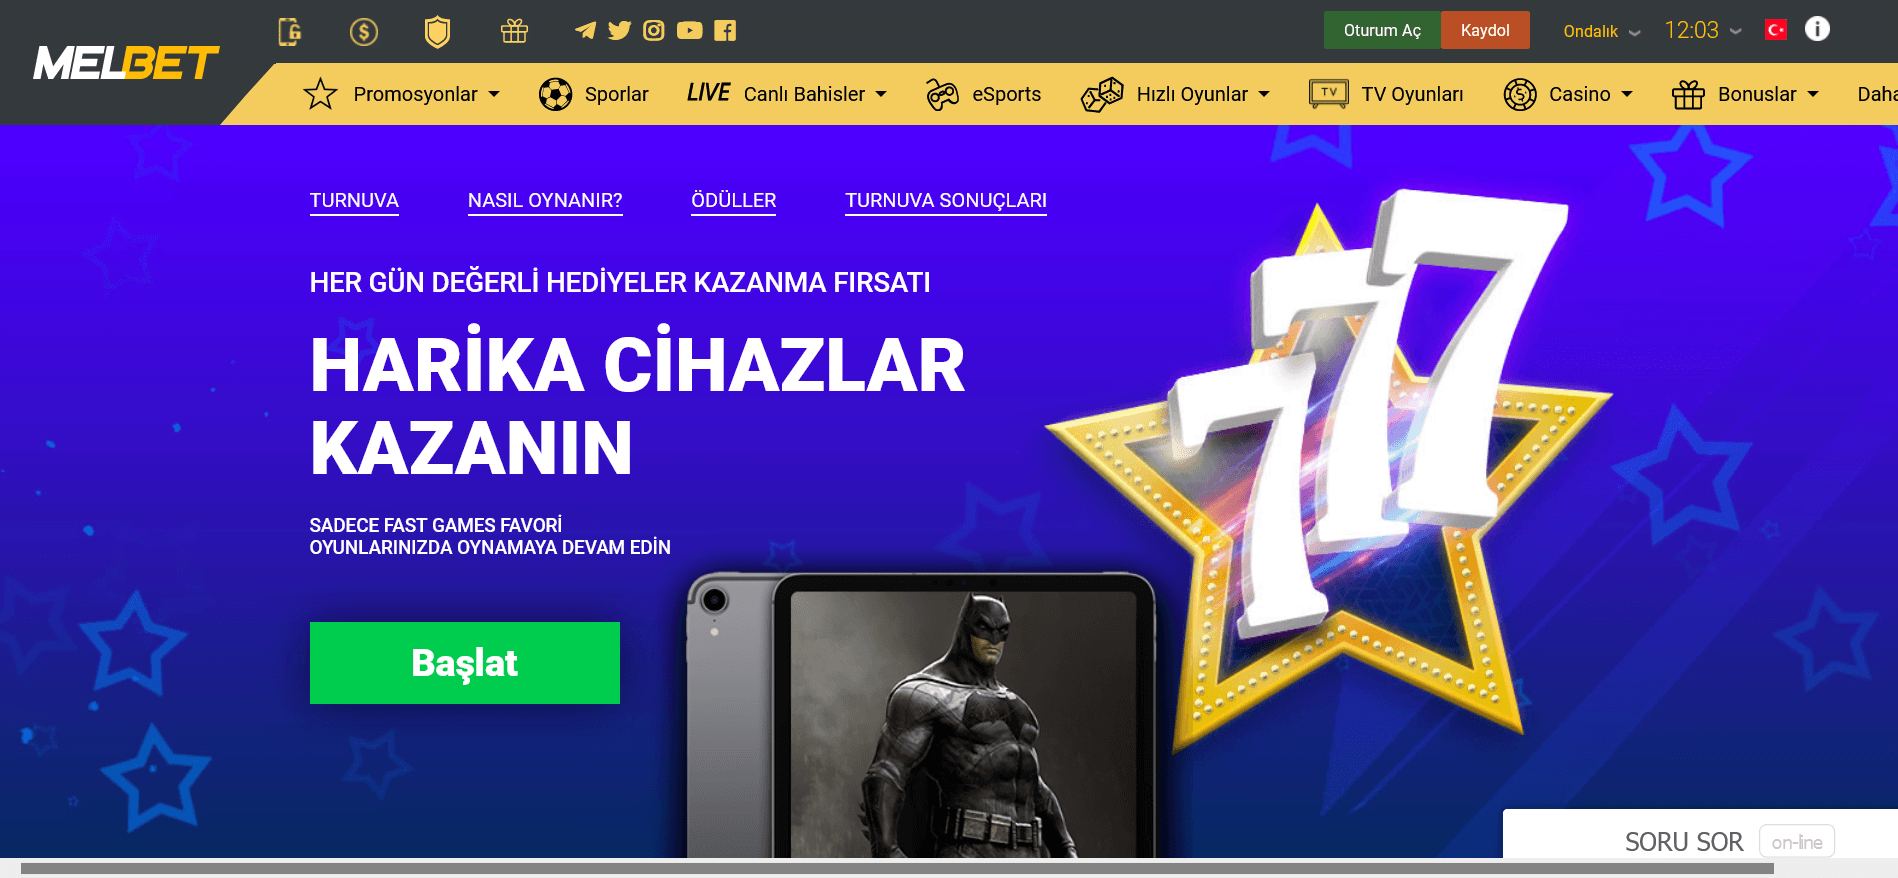This screenshot has width=1898, height=878.
Task: Change language via Turkish flag
Action: (x=1776, y=30)
